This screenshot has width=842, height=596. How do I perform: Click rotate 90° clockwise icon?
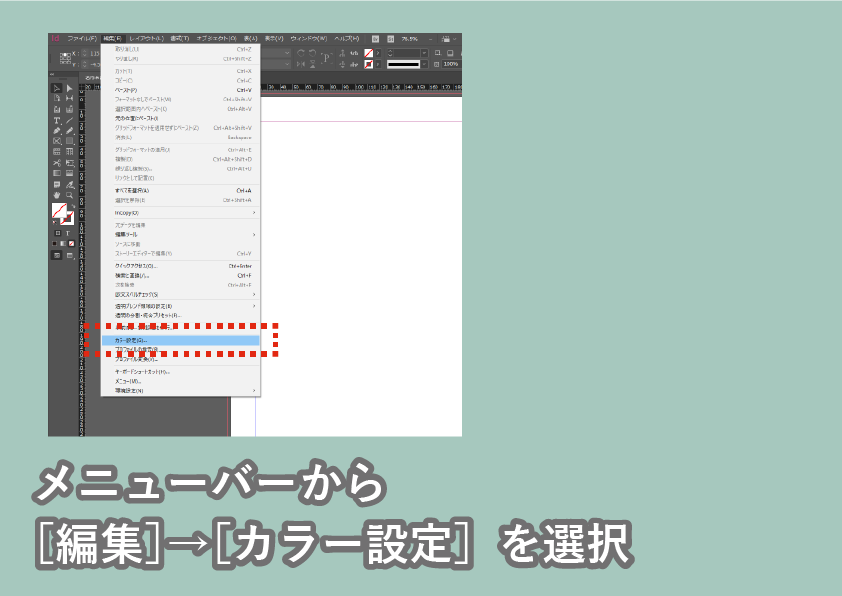(x=301, y=53)
